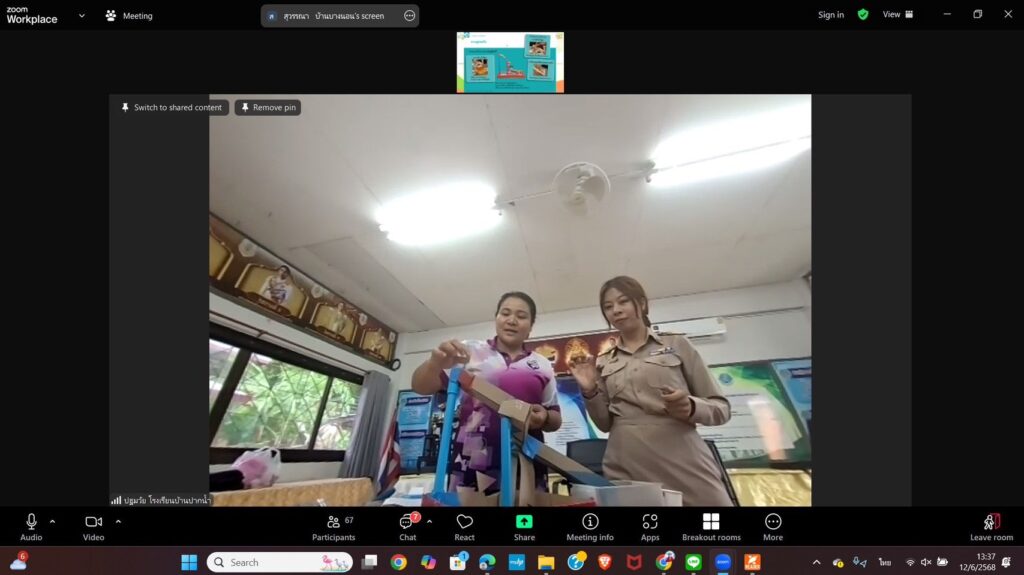Screen dimensions: 1024x575
Task: Click the green Share screen button
Action: (524, 527)
